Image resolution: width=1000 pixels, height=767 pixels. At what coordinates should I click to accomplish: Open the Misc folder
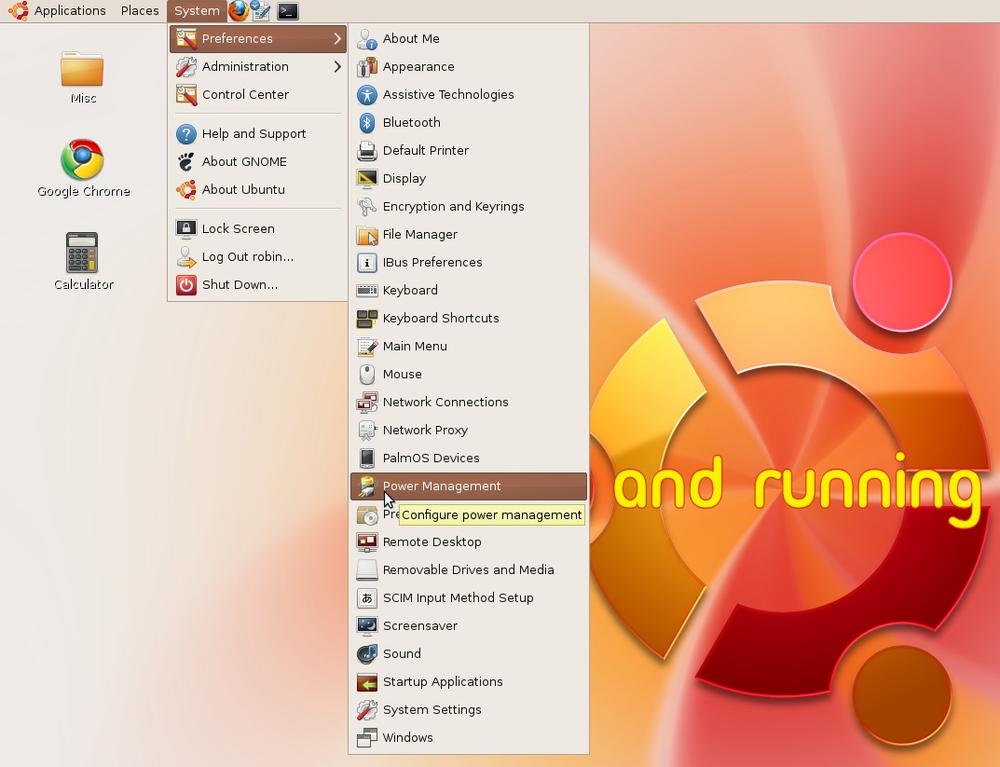(x=82, y=72)
